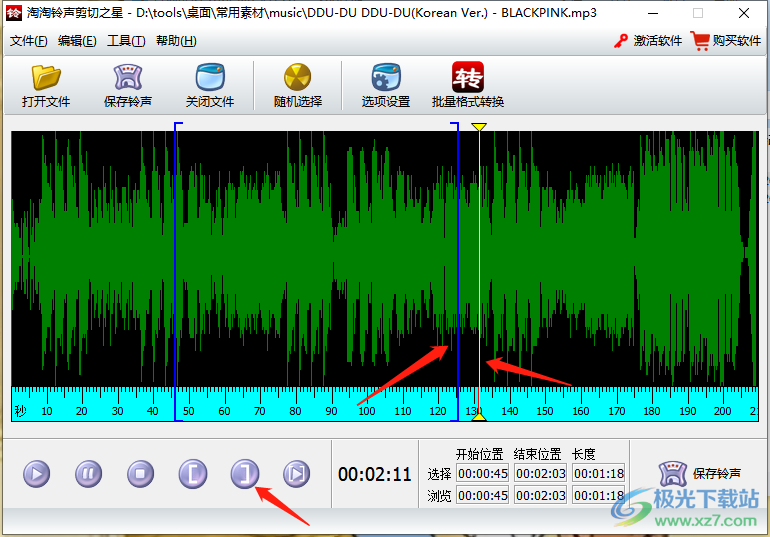Click the blue selection end bracket
This screenshot has width=770, height=537.
(457, 271)
